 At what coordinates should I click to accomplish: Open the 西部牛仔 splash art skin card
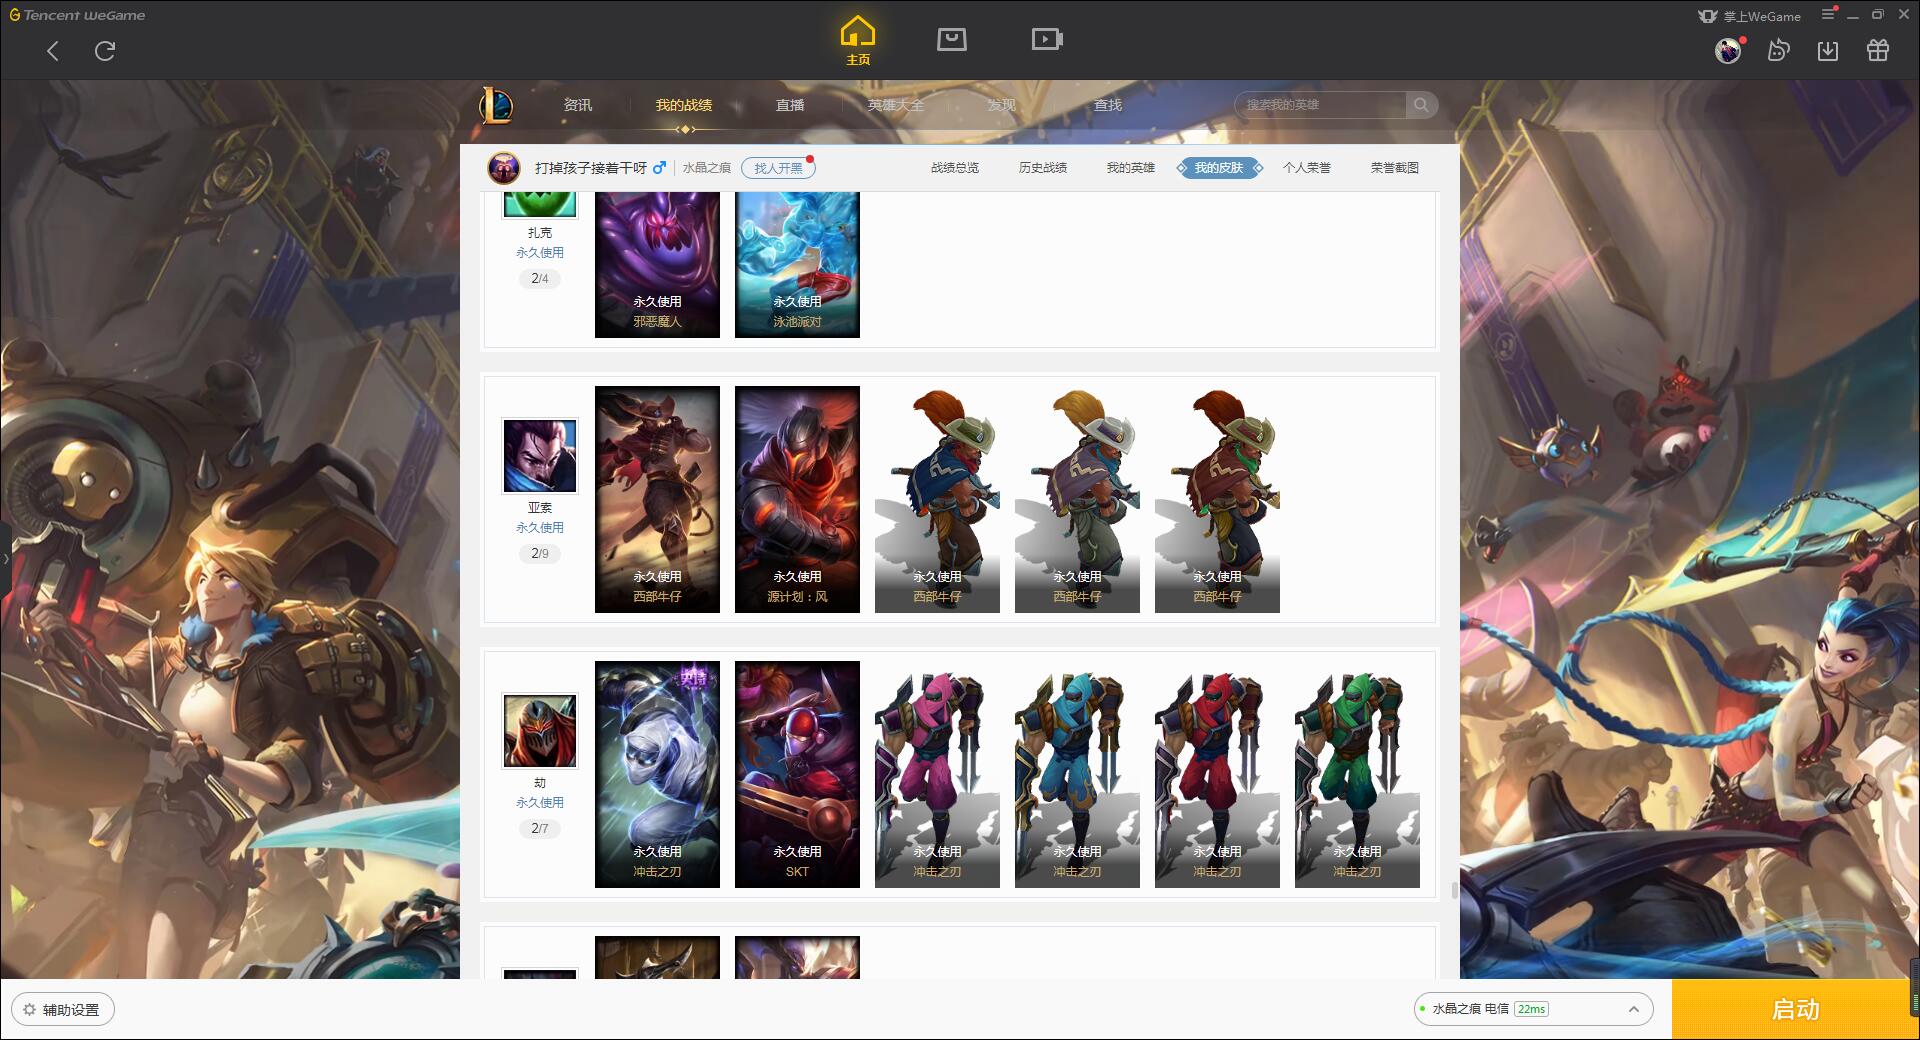click(x=657, y=499)
